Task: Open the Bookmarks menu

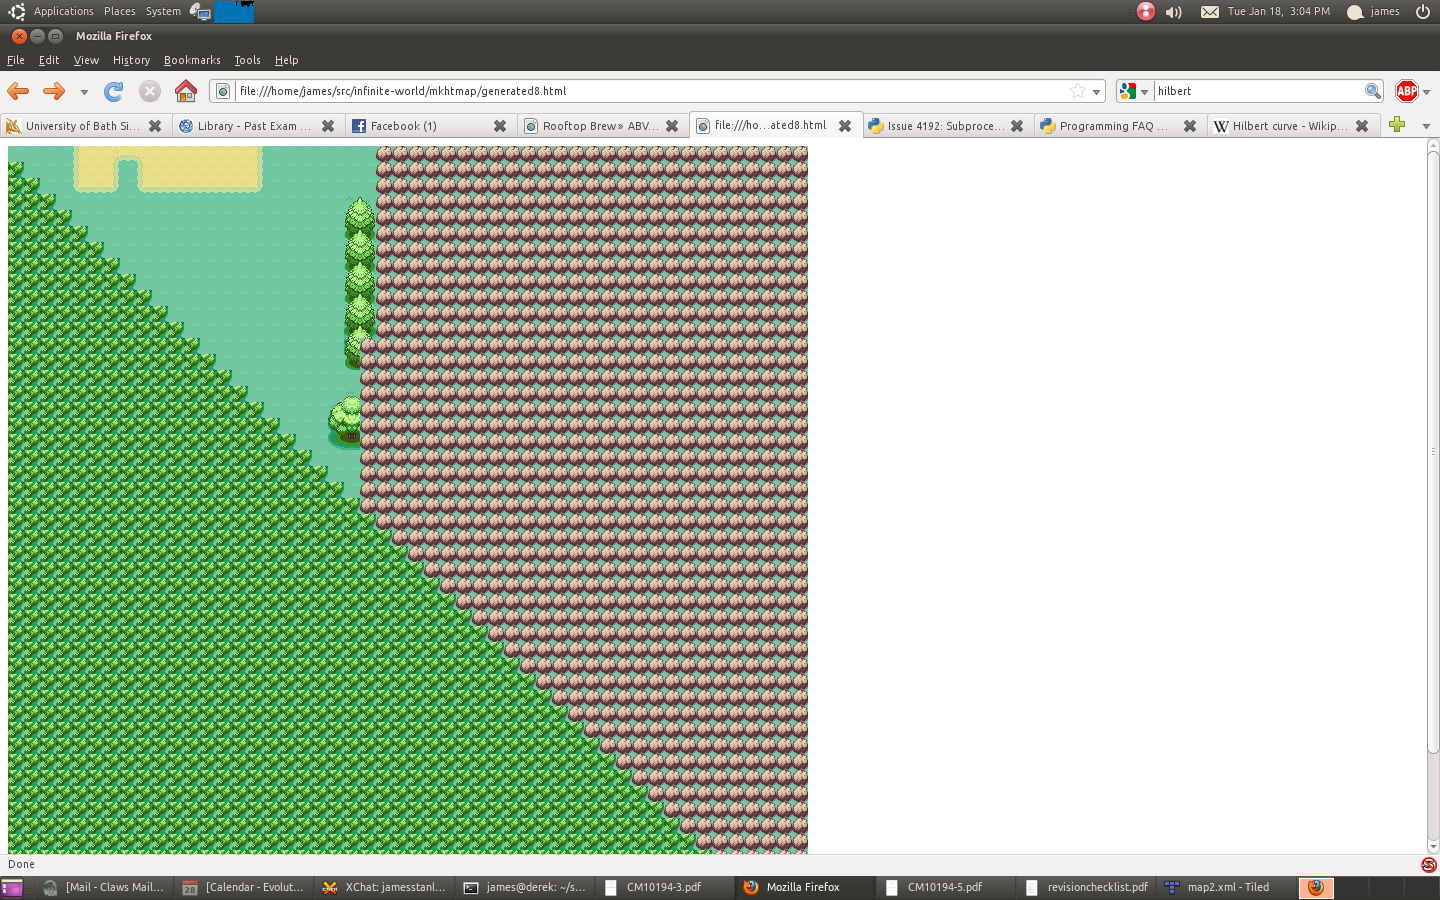Action: (x=192, y=60)
